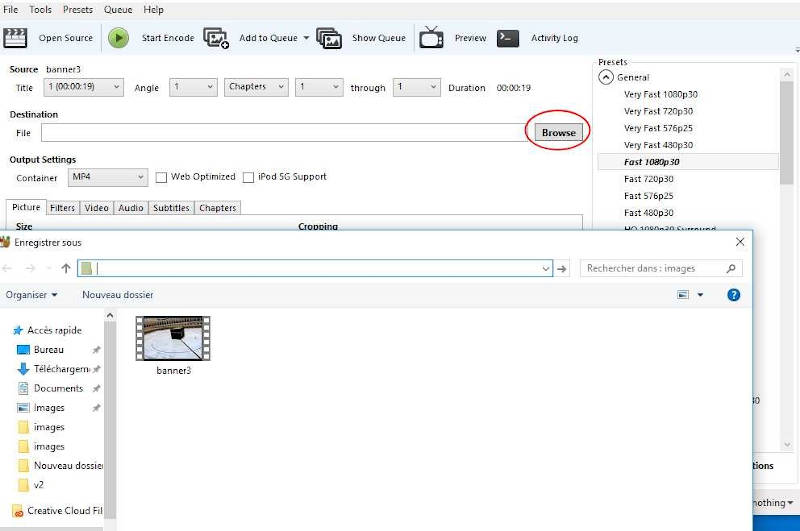
Task: Click the Rechercher dans : images search box
Action: pyautogui.click(x=661, y=268)
